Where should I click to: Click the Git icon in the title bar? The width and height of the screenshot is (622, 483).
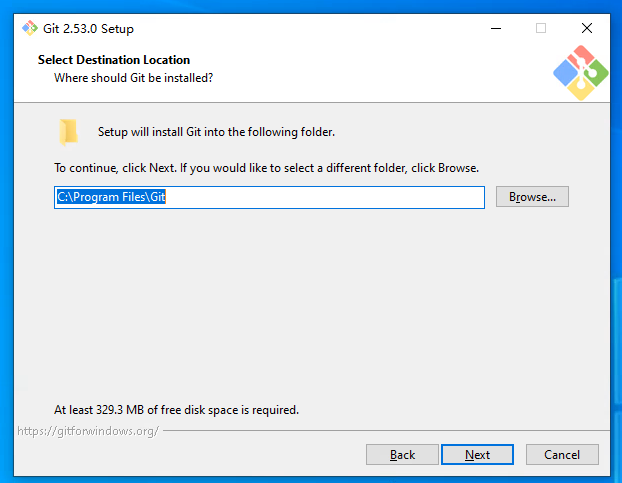[30, 28]
